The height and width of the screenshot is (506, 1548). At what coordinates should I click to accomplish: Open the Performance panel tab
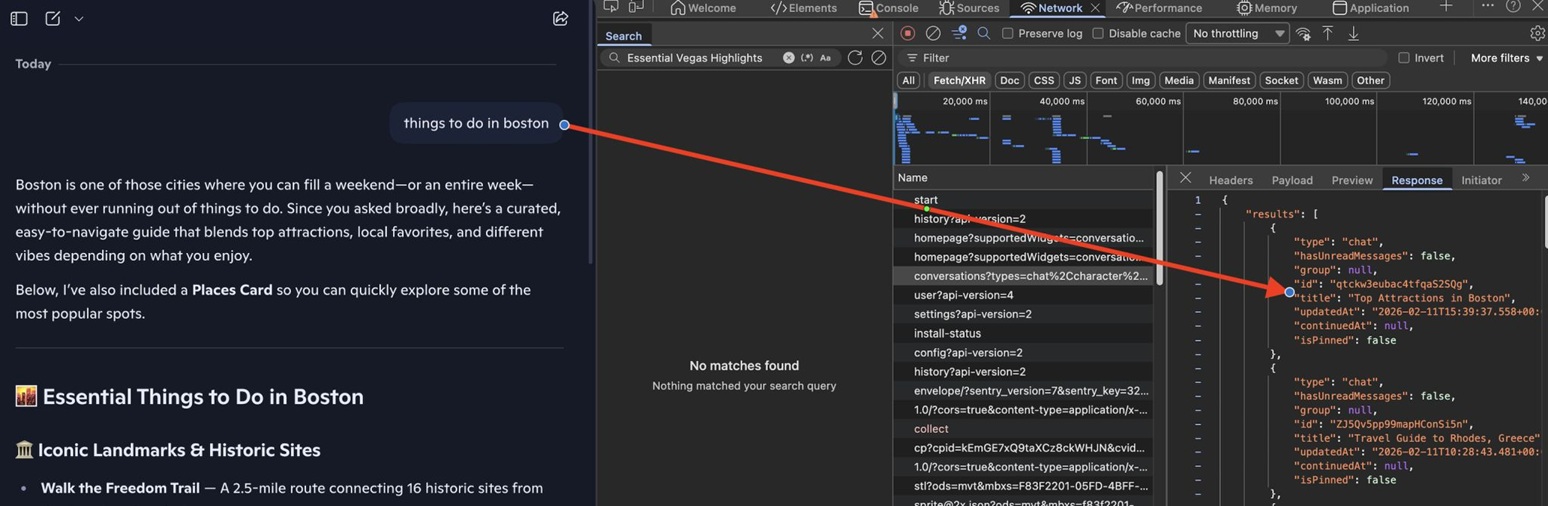click(1159, 8)
